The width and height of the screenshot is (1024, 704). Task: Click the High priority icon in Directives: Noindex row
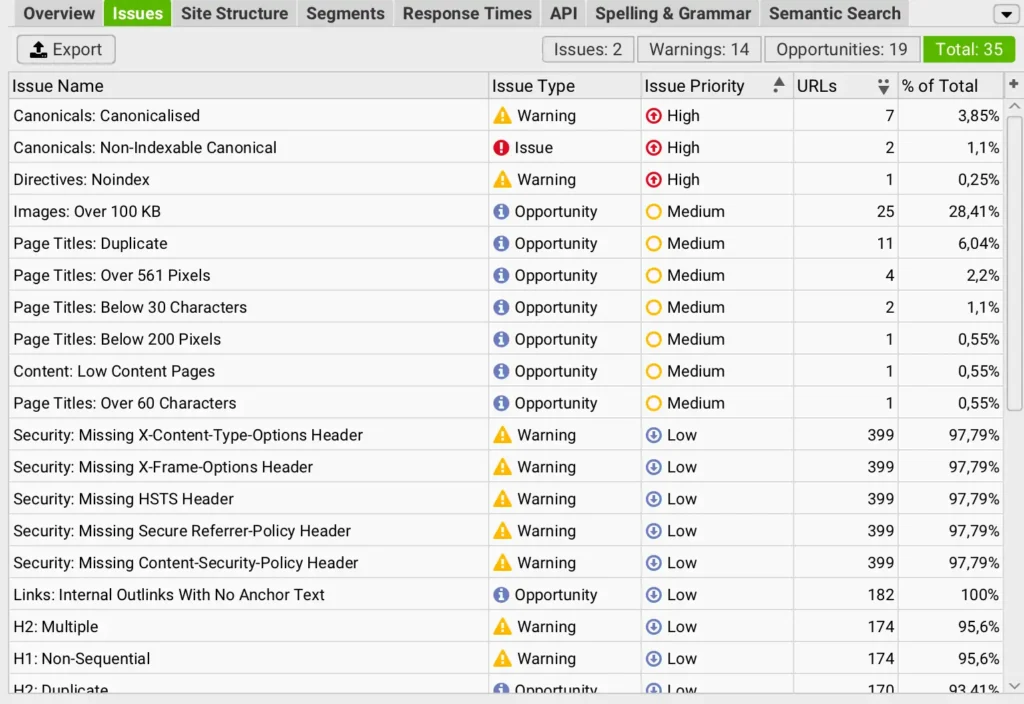click(x=654, y=180)
